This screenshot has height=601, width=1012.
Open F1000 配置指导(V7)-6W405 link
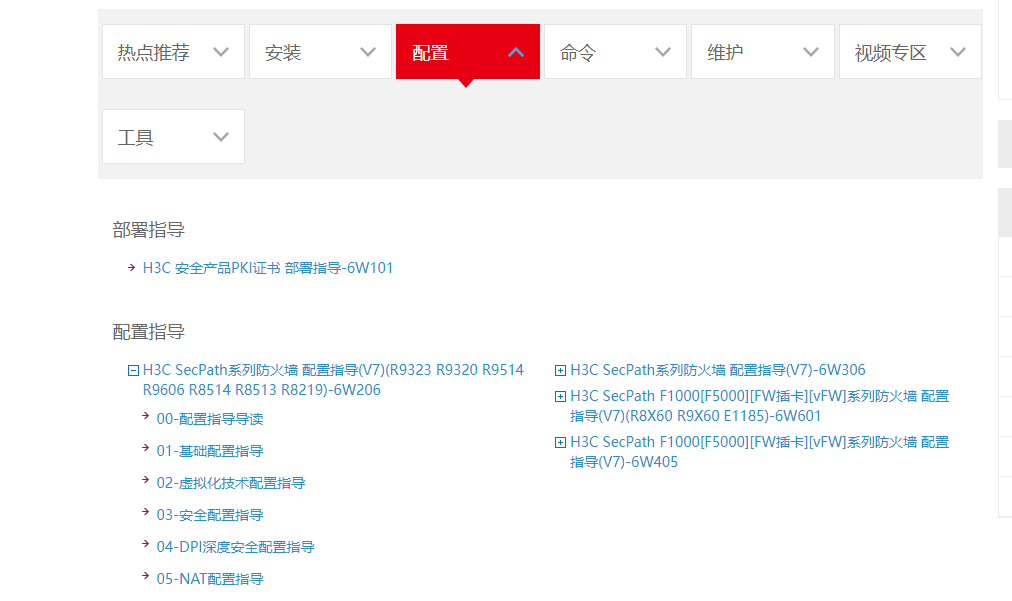coord(760,452)
